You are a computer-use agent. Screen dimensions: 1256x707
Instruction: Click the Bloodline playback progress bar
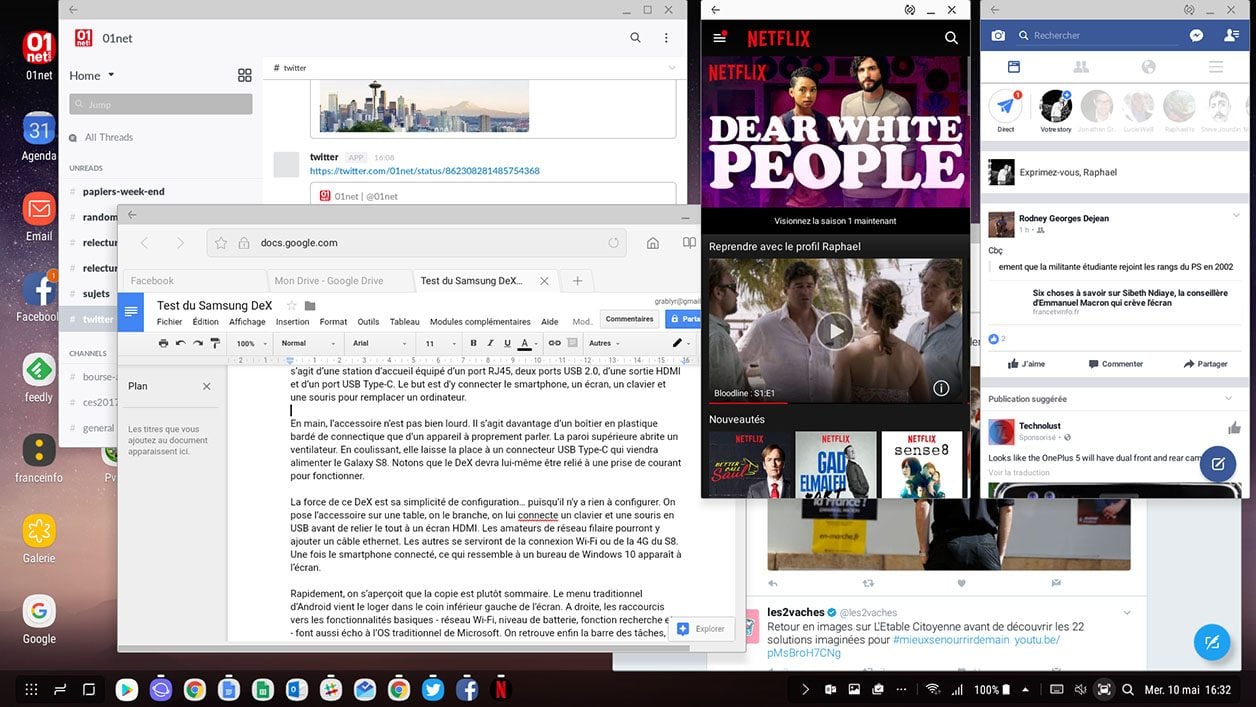835,403
